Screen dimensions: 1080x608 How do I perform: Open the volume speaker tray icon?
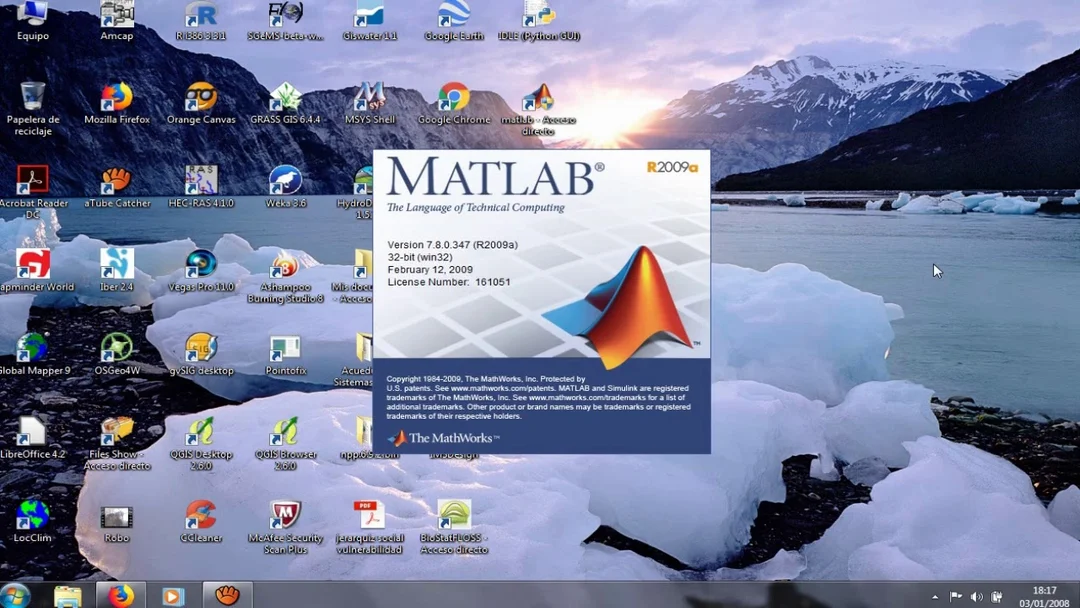(x=977, y=596)
